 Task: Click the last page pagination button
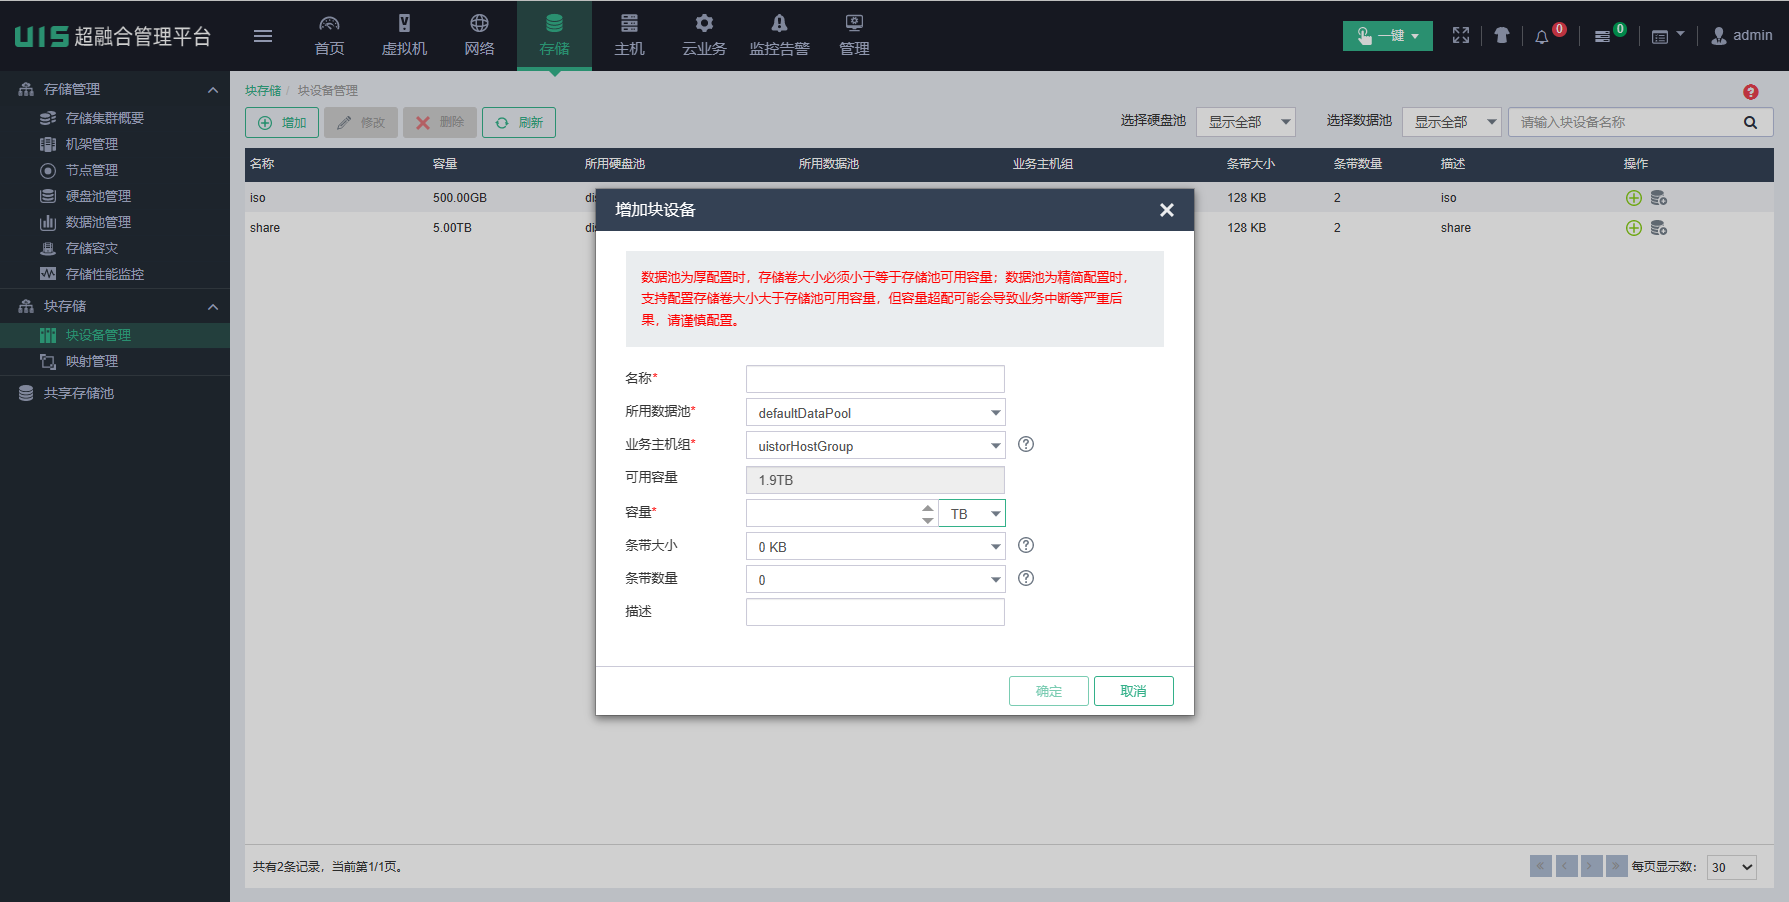point(1617,866)
